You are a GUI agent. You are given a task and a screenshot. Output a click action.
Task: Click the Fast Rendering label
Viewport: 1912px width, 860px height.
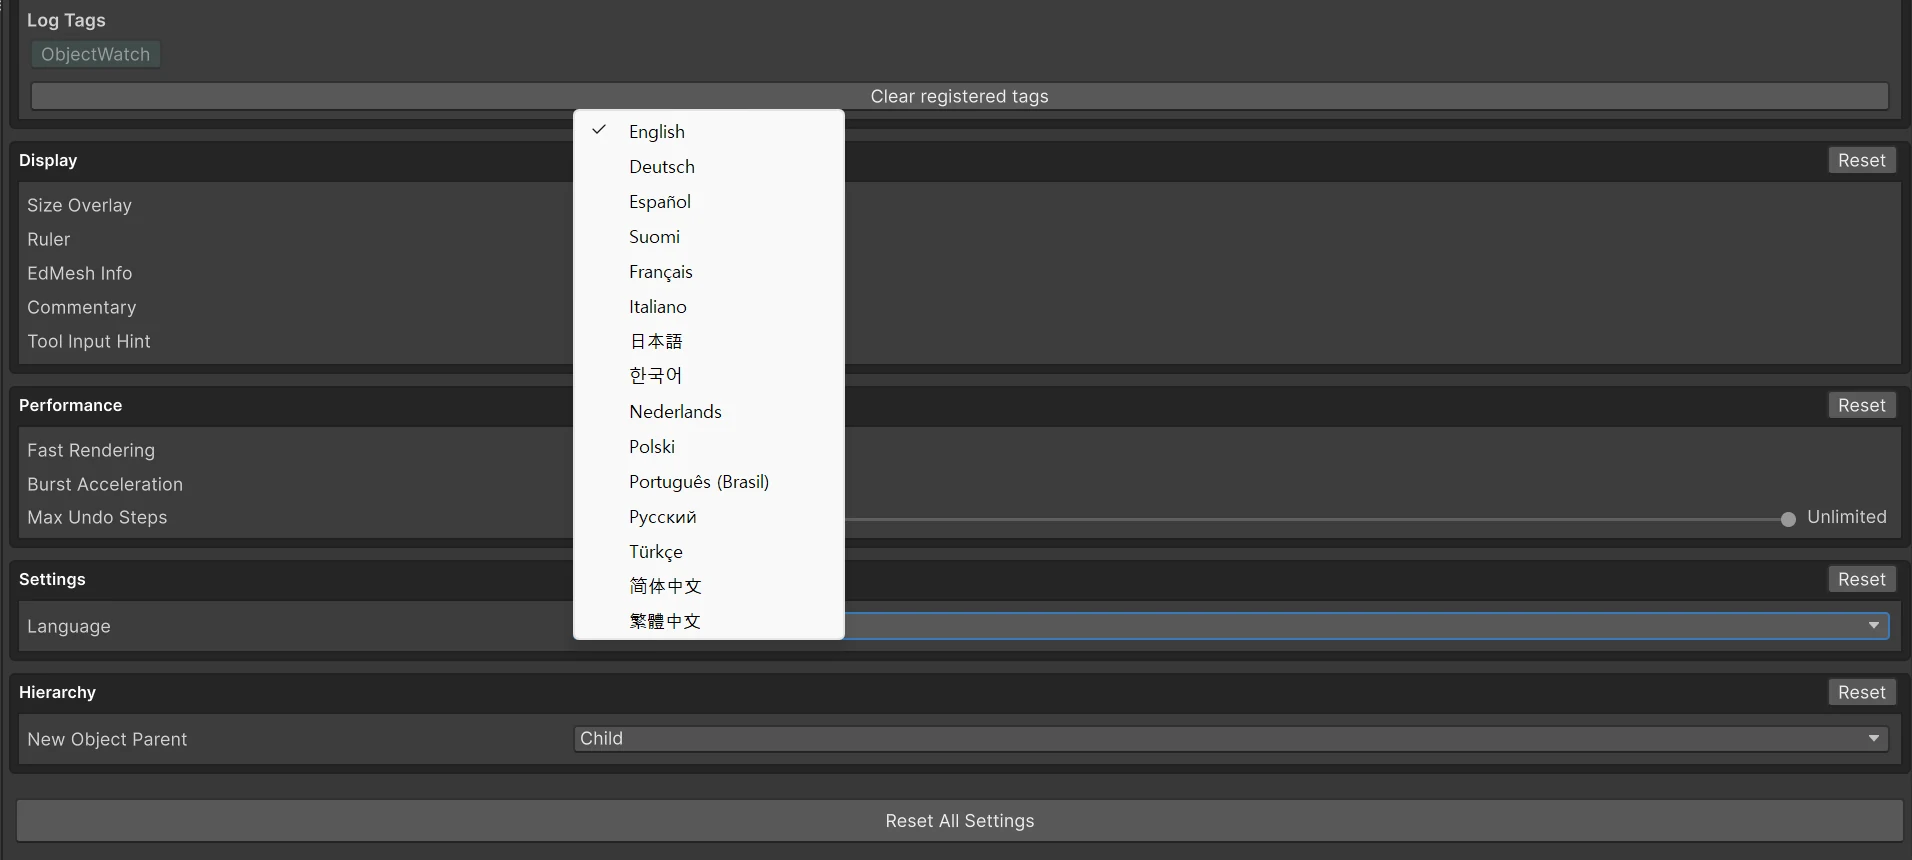(x=91, y=450)
